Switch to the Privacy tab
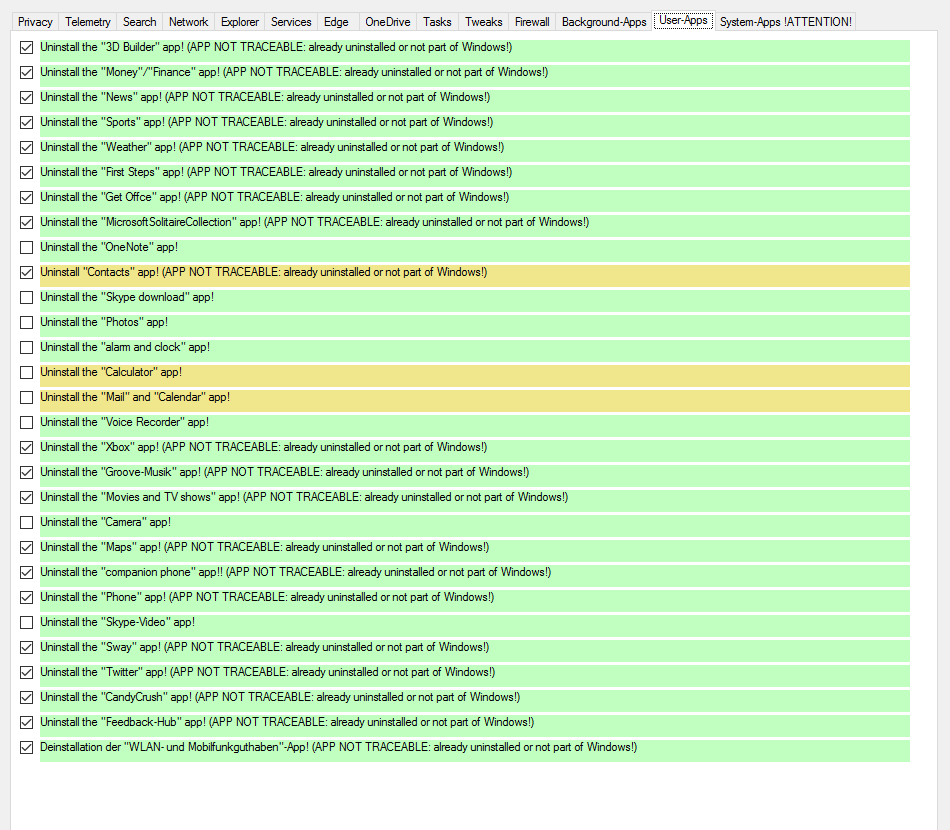Image resolution: width=950 pixels, height=830 pixels. (35, 22)
